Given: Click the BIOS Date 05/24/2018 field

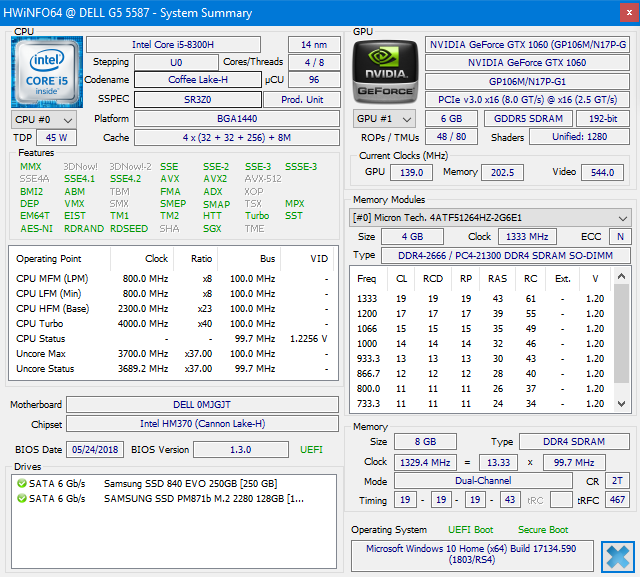Looking at the screenshot, I should pos(95,450).
